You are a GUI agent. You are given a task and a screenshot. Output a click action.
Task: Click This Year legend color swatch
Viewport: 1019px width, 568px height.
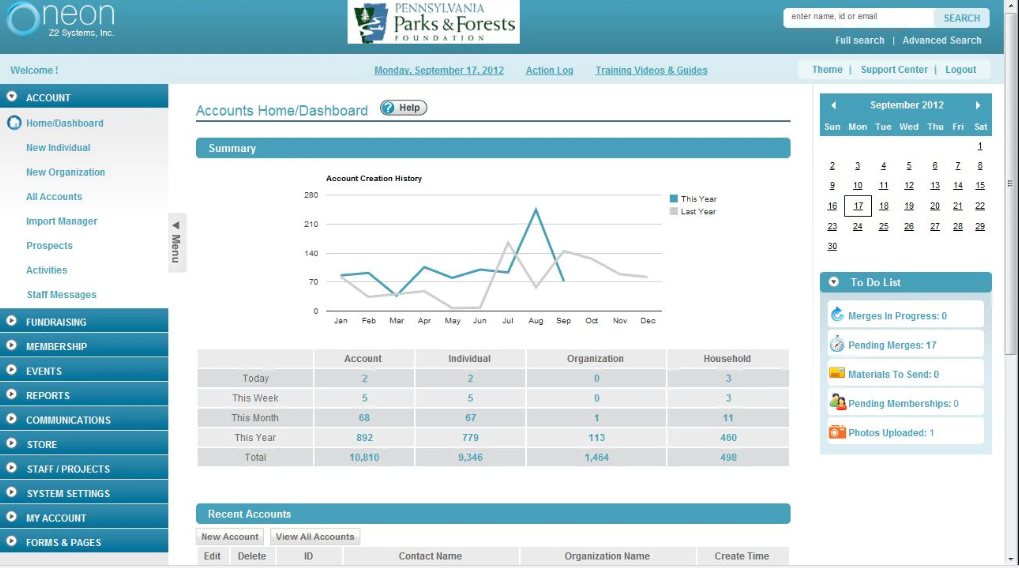[x=674, y=199]
